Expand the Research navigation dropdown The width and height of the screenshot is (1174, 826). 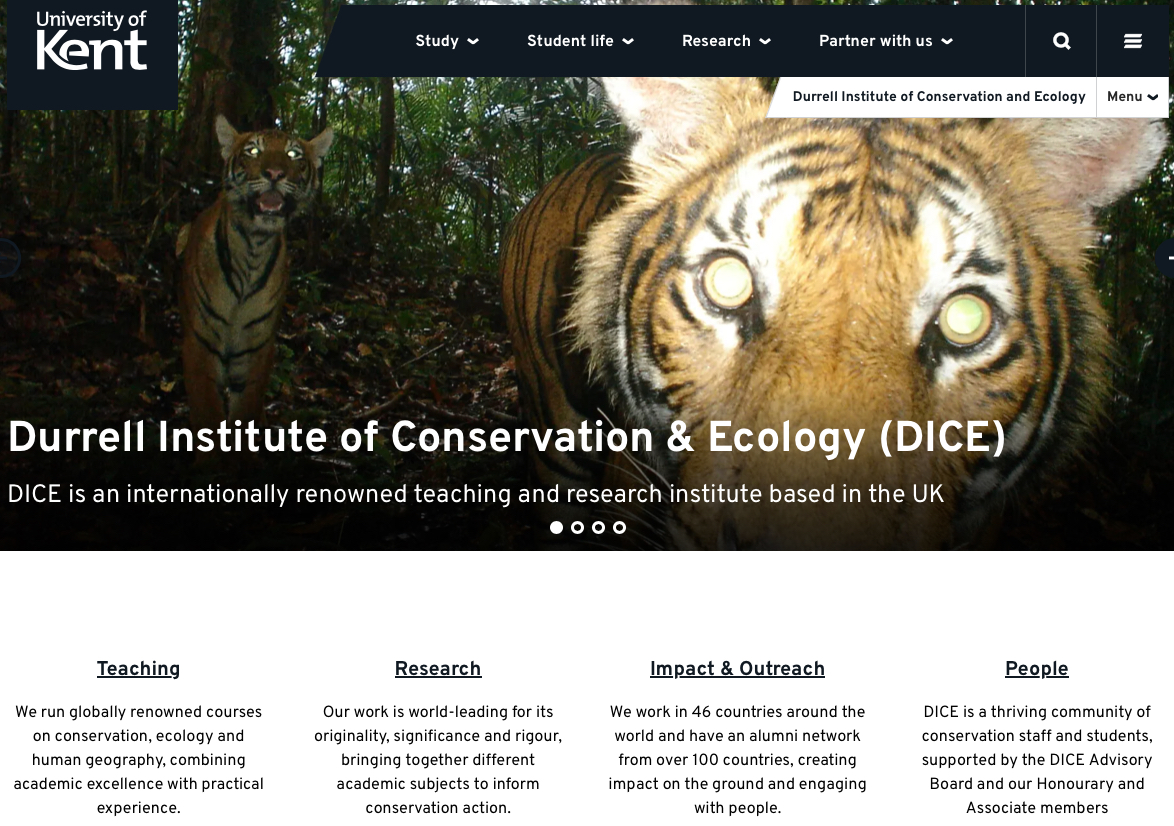point(726,41)
